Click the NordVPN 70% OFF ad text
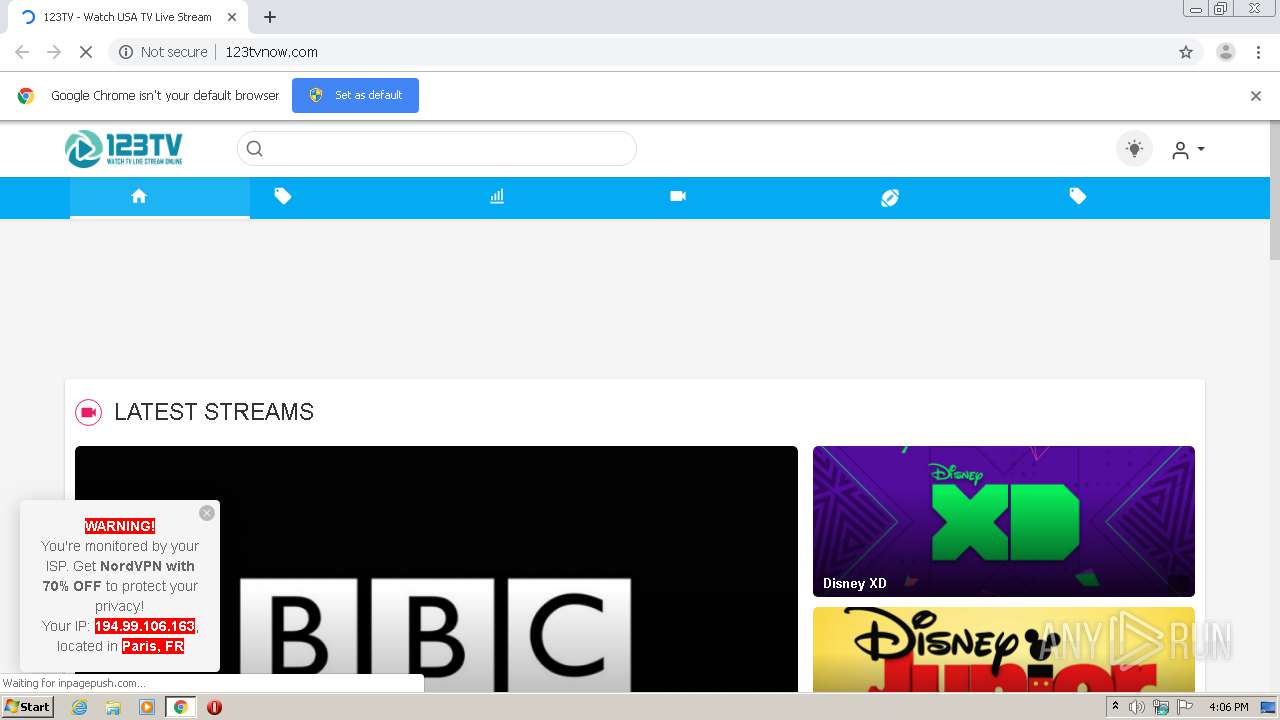1280x720 pixels. pyautogui.click(x=120, y=576)
